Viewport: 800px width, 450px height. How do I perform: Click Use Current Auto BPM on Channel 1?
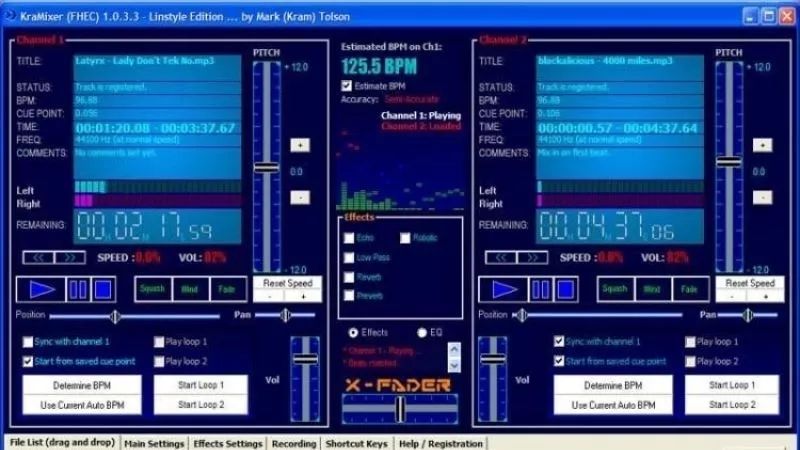82,405
